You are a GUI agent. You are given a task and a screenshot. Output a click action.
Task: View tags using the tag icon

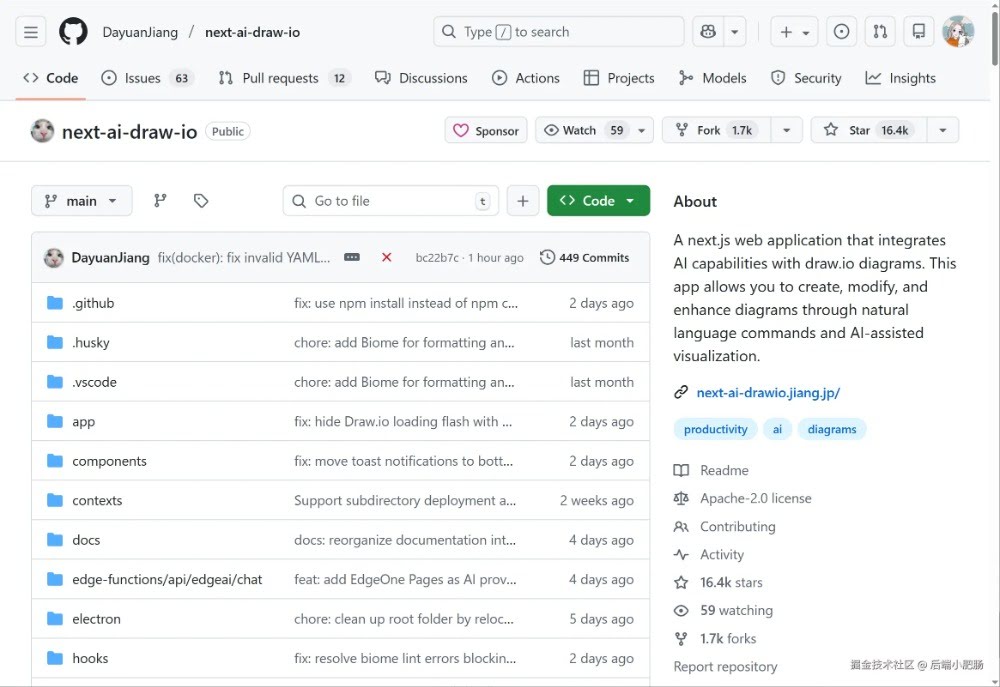201,201
